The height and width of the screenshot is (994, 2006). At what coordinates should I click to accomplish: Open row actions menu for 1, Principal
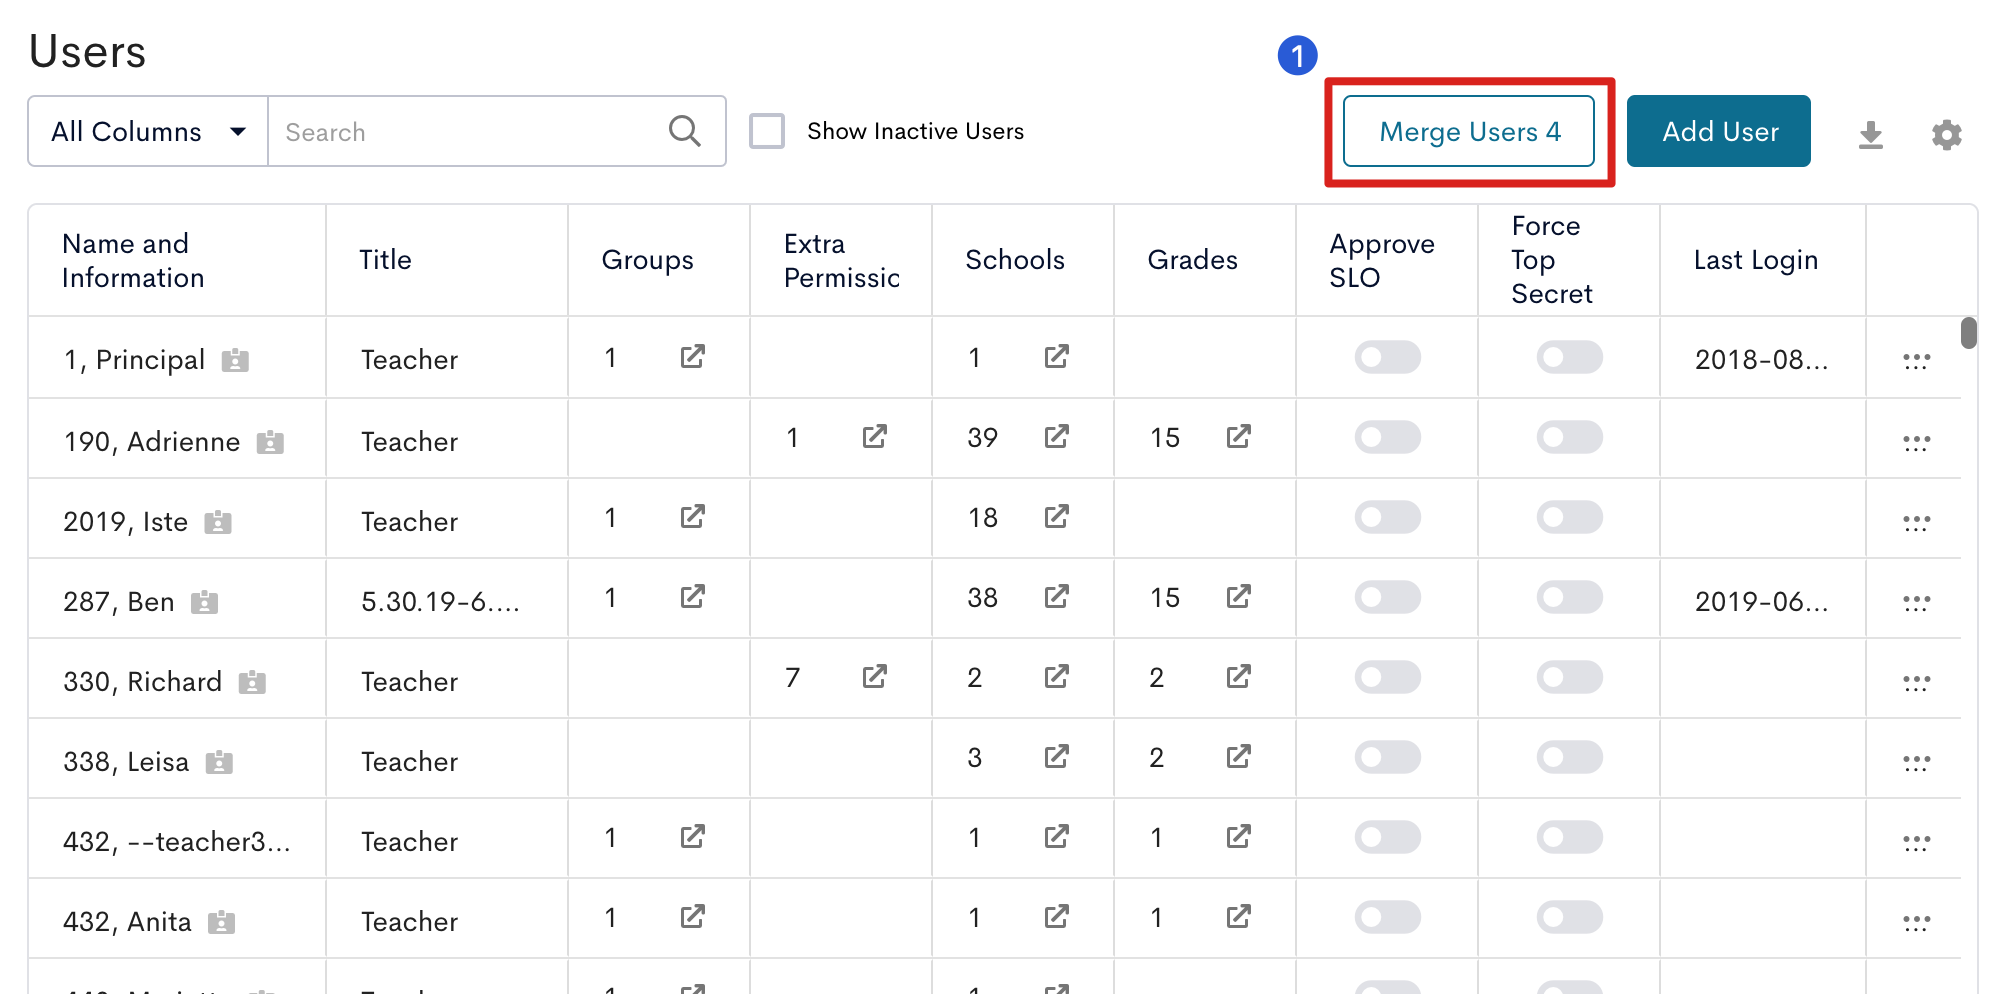(1916, 361)
